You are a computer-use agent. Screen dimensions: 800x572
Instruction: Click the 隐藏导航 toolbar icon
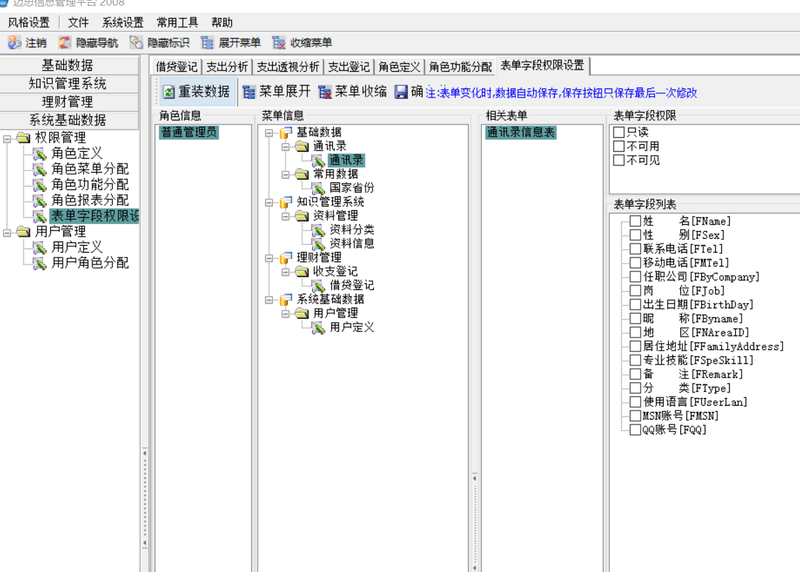tap(65, 43)
